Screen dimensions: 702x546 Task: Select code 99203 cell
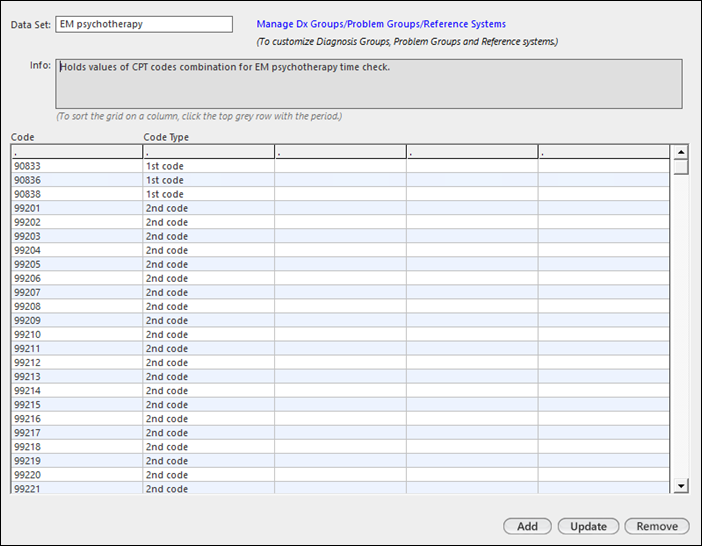[77, 236]
